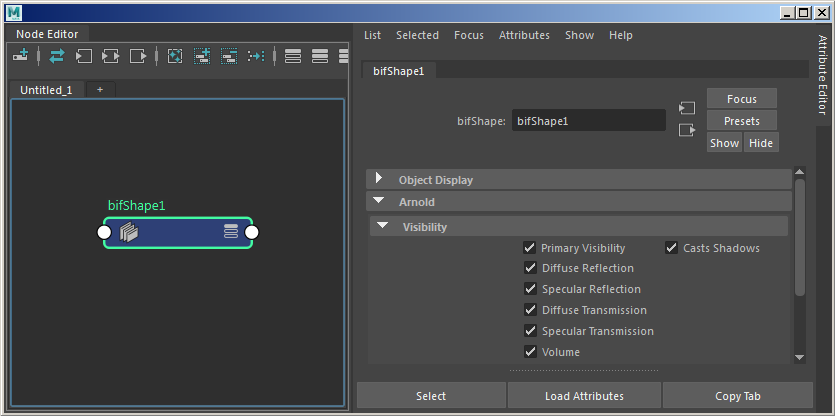
Task: Add selected nodes to graph icon
Action: point(202,56)
